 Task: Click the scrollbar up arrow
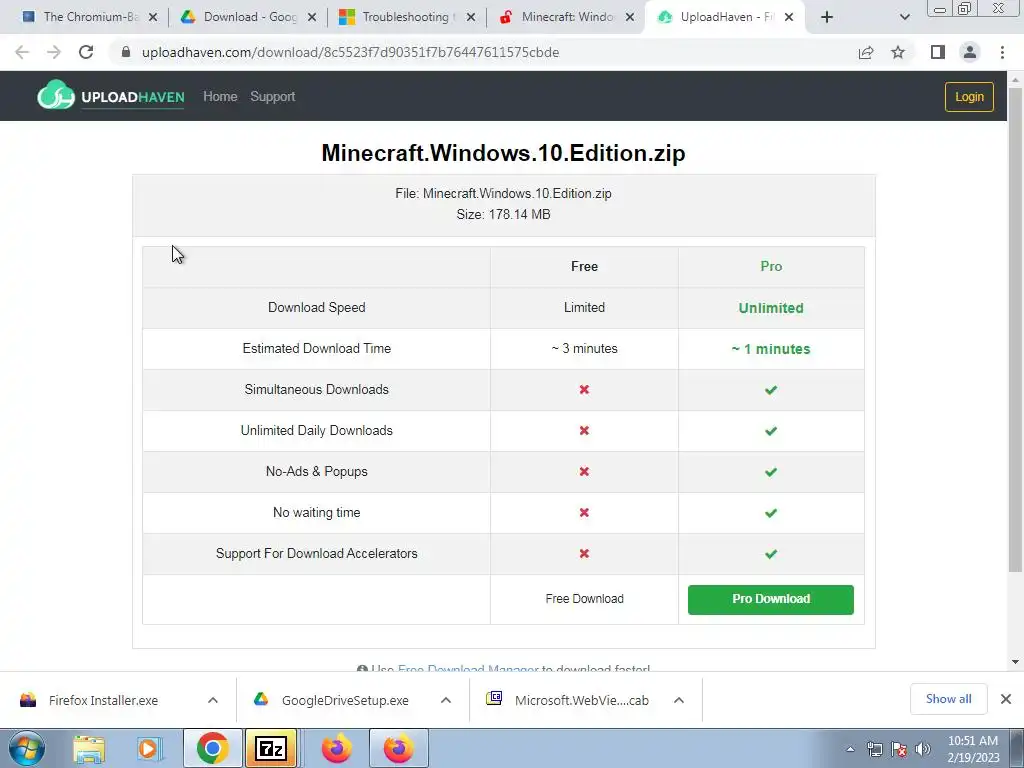coord(1015,80)
